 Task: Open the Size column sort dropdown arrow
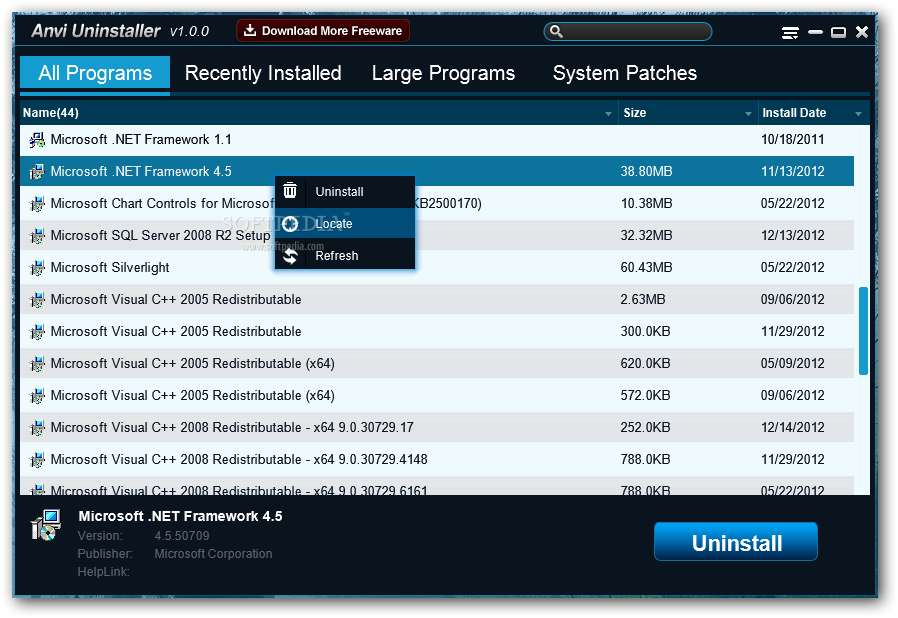tap(748, 114)
